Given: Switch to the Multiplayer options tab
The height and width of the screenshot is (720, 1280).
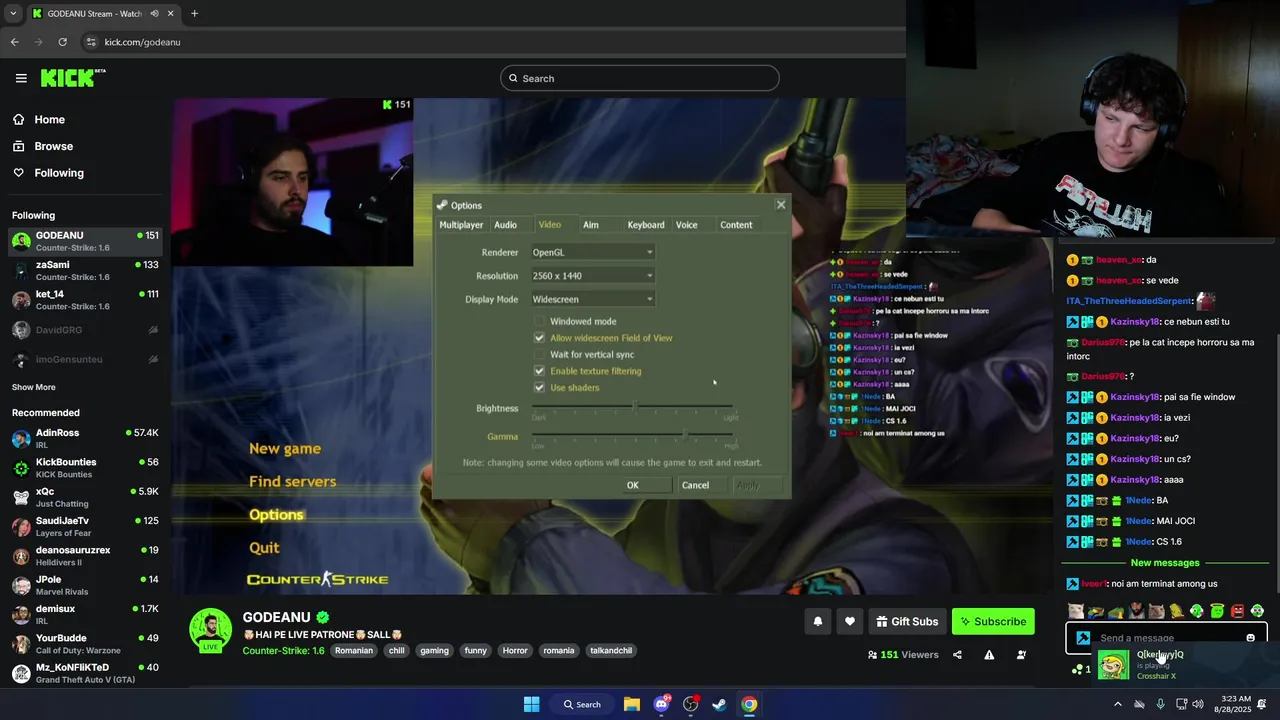Looking at the screenshot, I should click(x=461, y=225).
